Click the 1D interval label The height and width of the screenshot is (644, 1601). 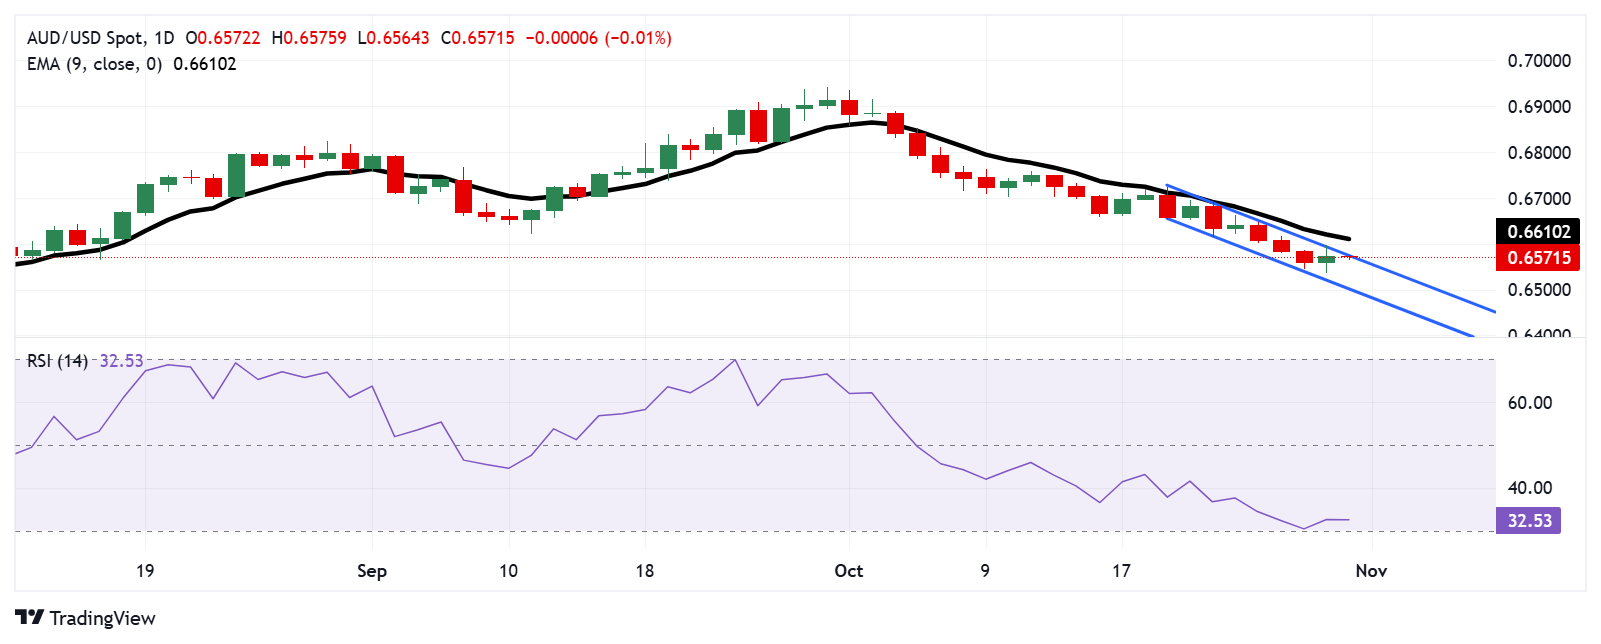click(164, 38)
